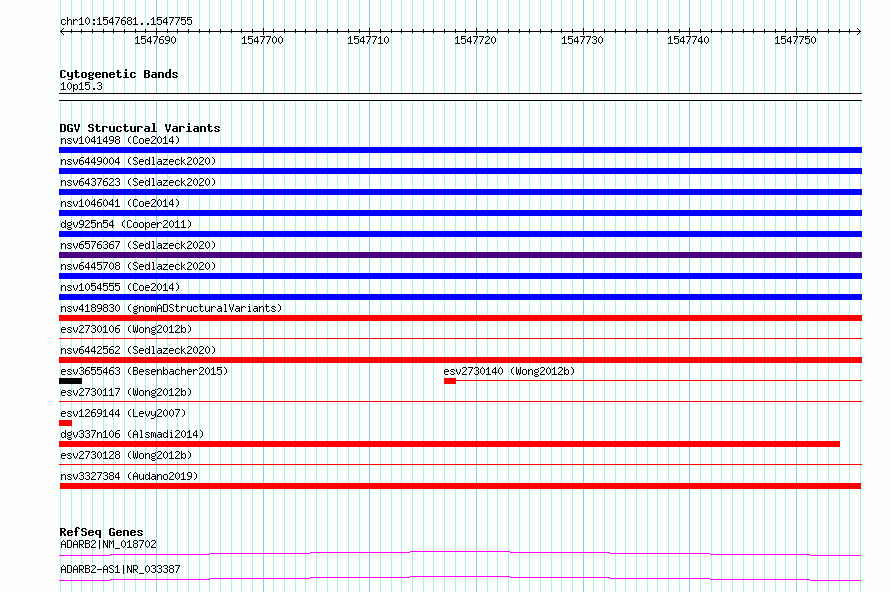The height and width of the screenshot is (592, 890).
Task: Click the nsv3327384 (Audano2019) label
Action: coord(129,476)
